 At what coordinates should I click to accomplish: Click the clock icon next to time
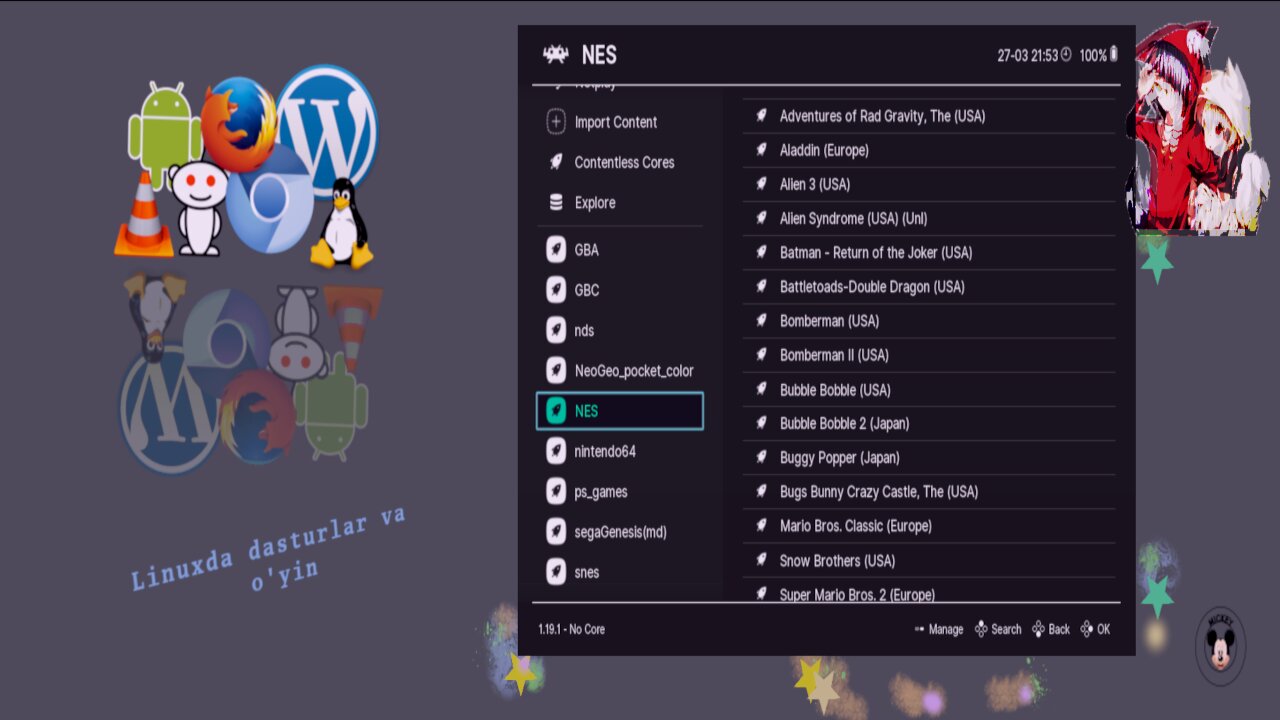[x=1066, y=55]
